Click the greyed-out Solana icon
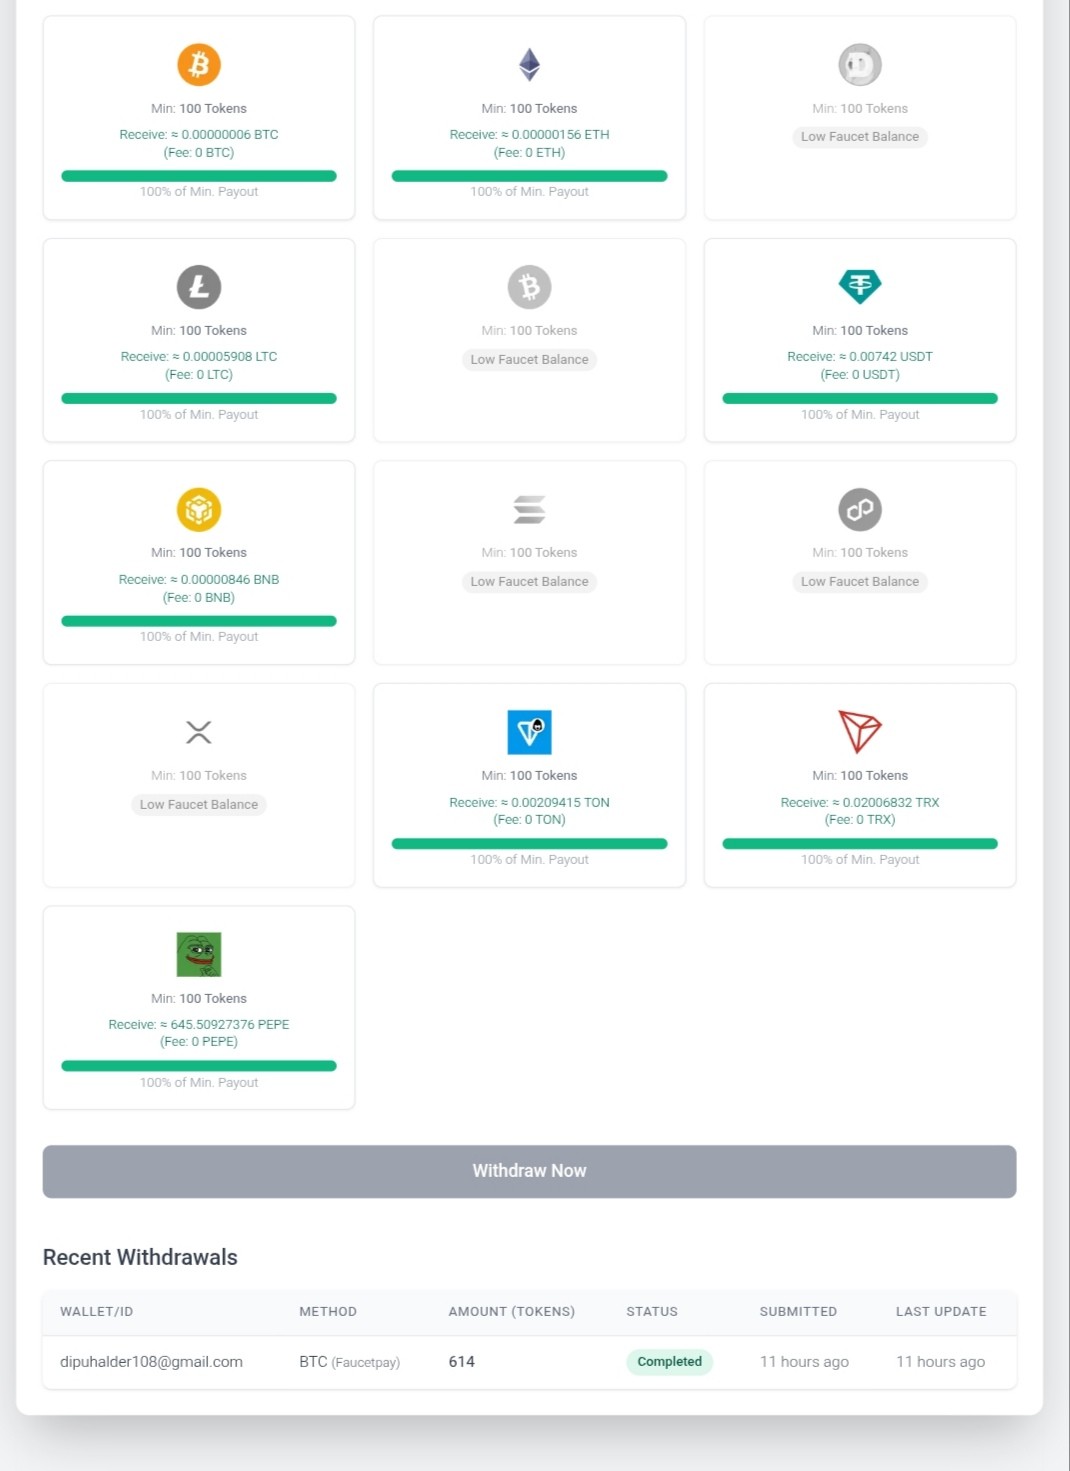This screenshot has width=1070, height=1471. 530,510
